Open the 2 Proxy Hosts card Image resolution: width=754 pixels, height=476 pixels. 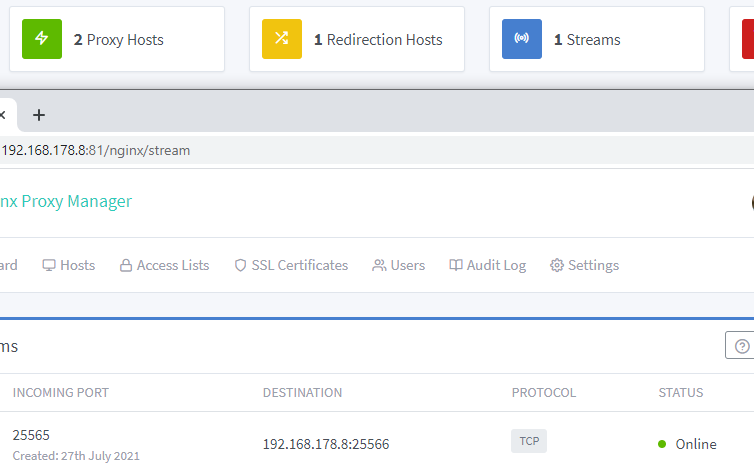point(117,39)
